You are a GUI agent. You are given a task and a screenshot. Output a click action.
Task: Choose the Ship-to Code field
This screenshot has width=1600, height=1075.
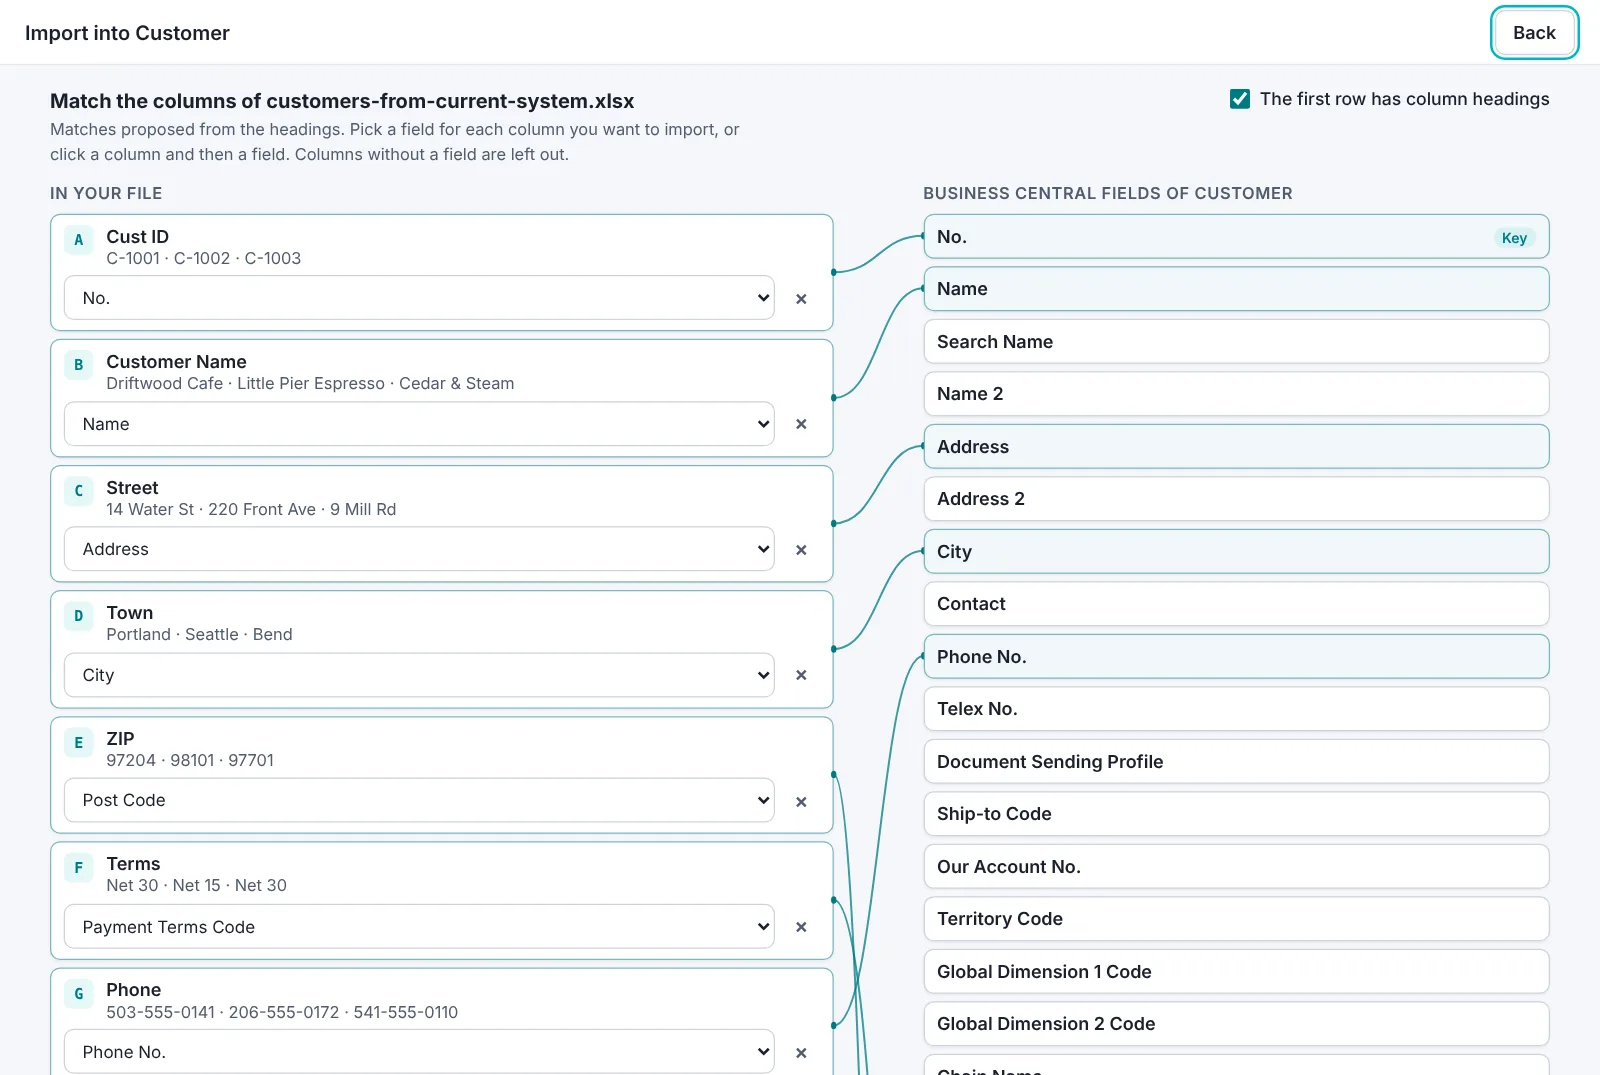[x=1236, y=814]
